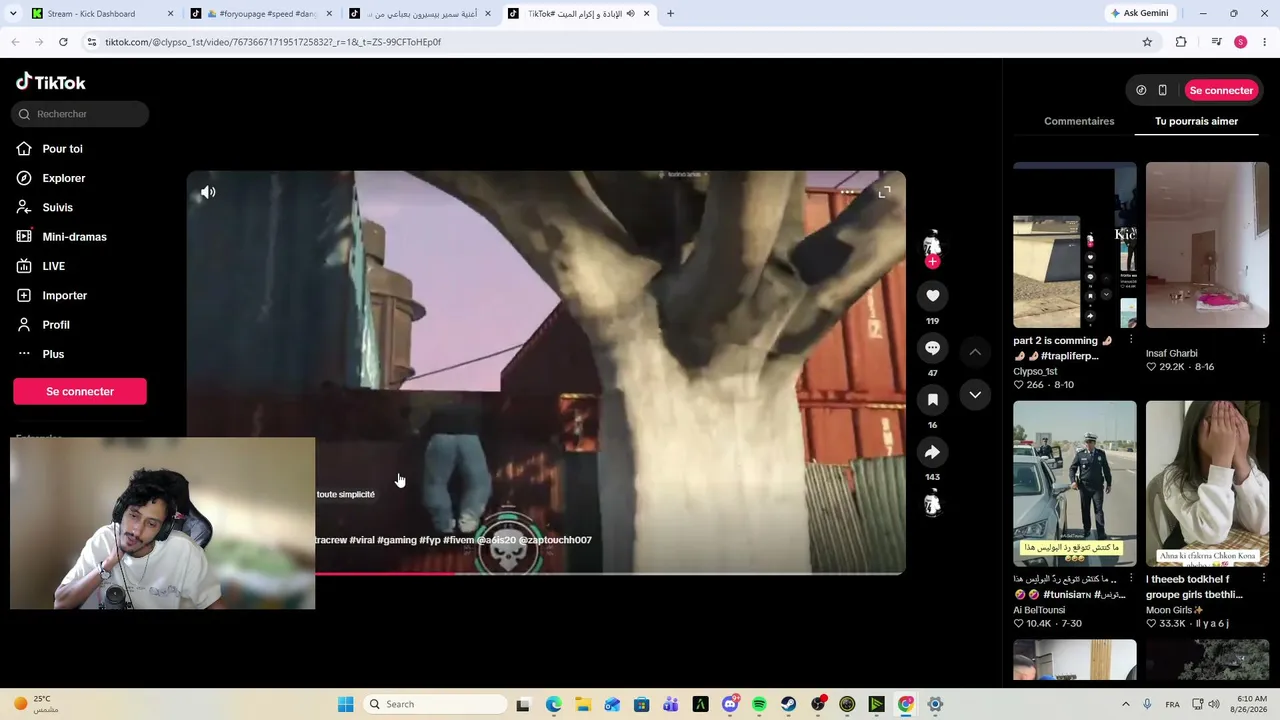This screenshot has width=1280, height=720.
Task: Go to Suivis following page
Action: pos(57,207)
